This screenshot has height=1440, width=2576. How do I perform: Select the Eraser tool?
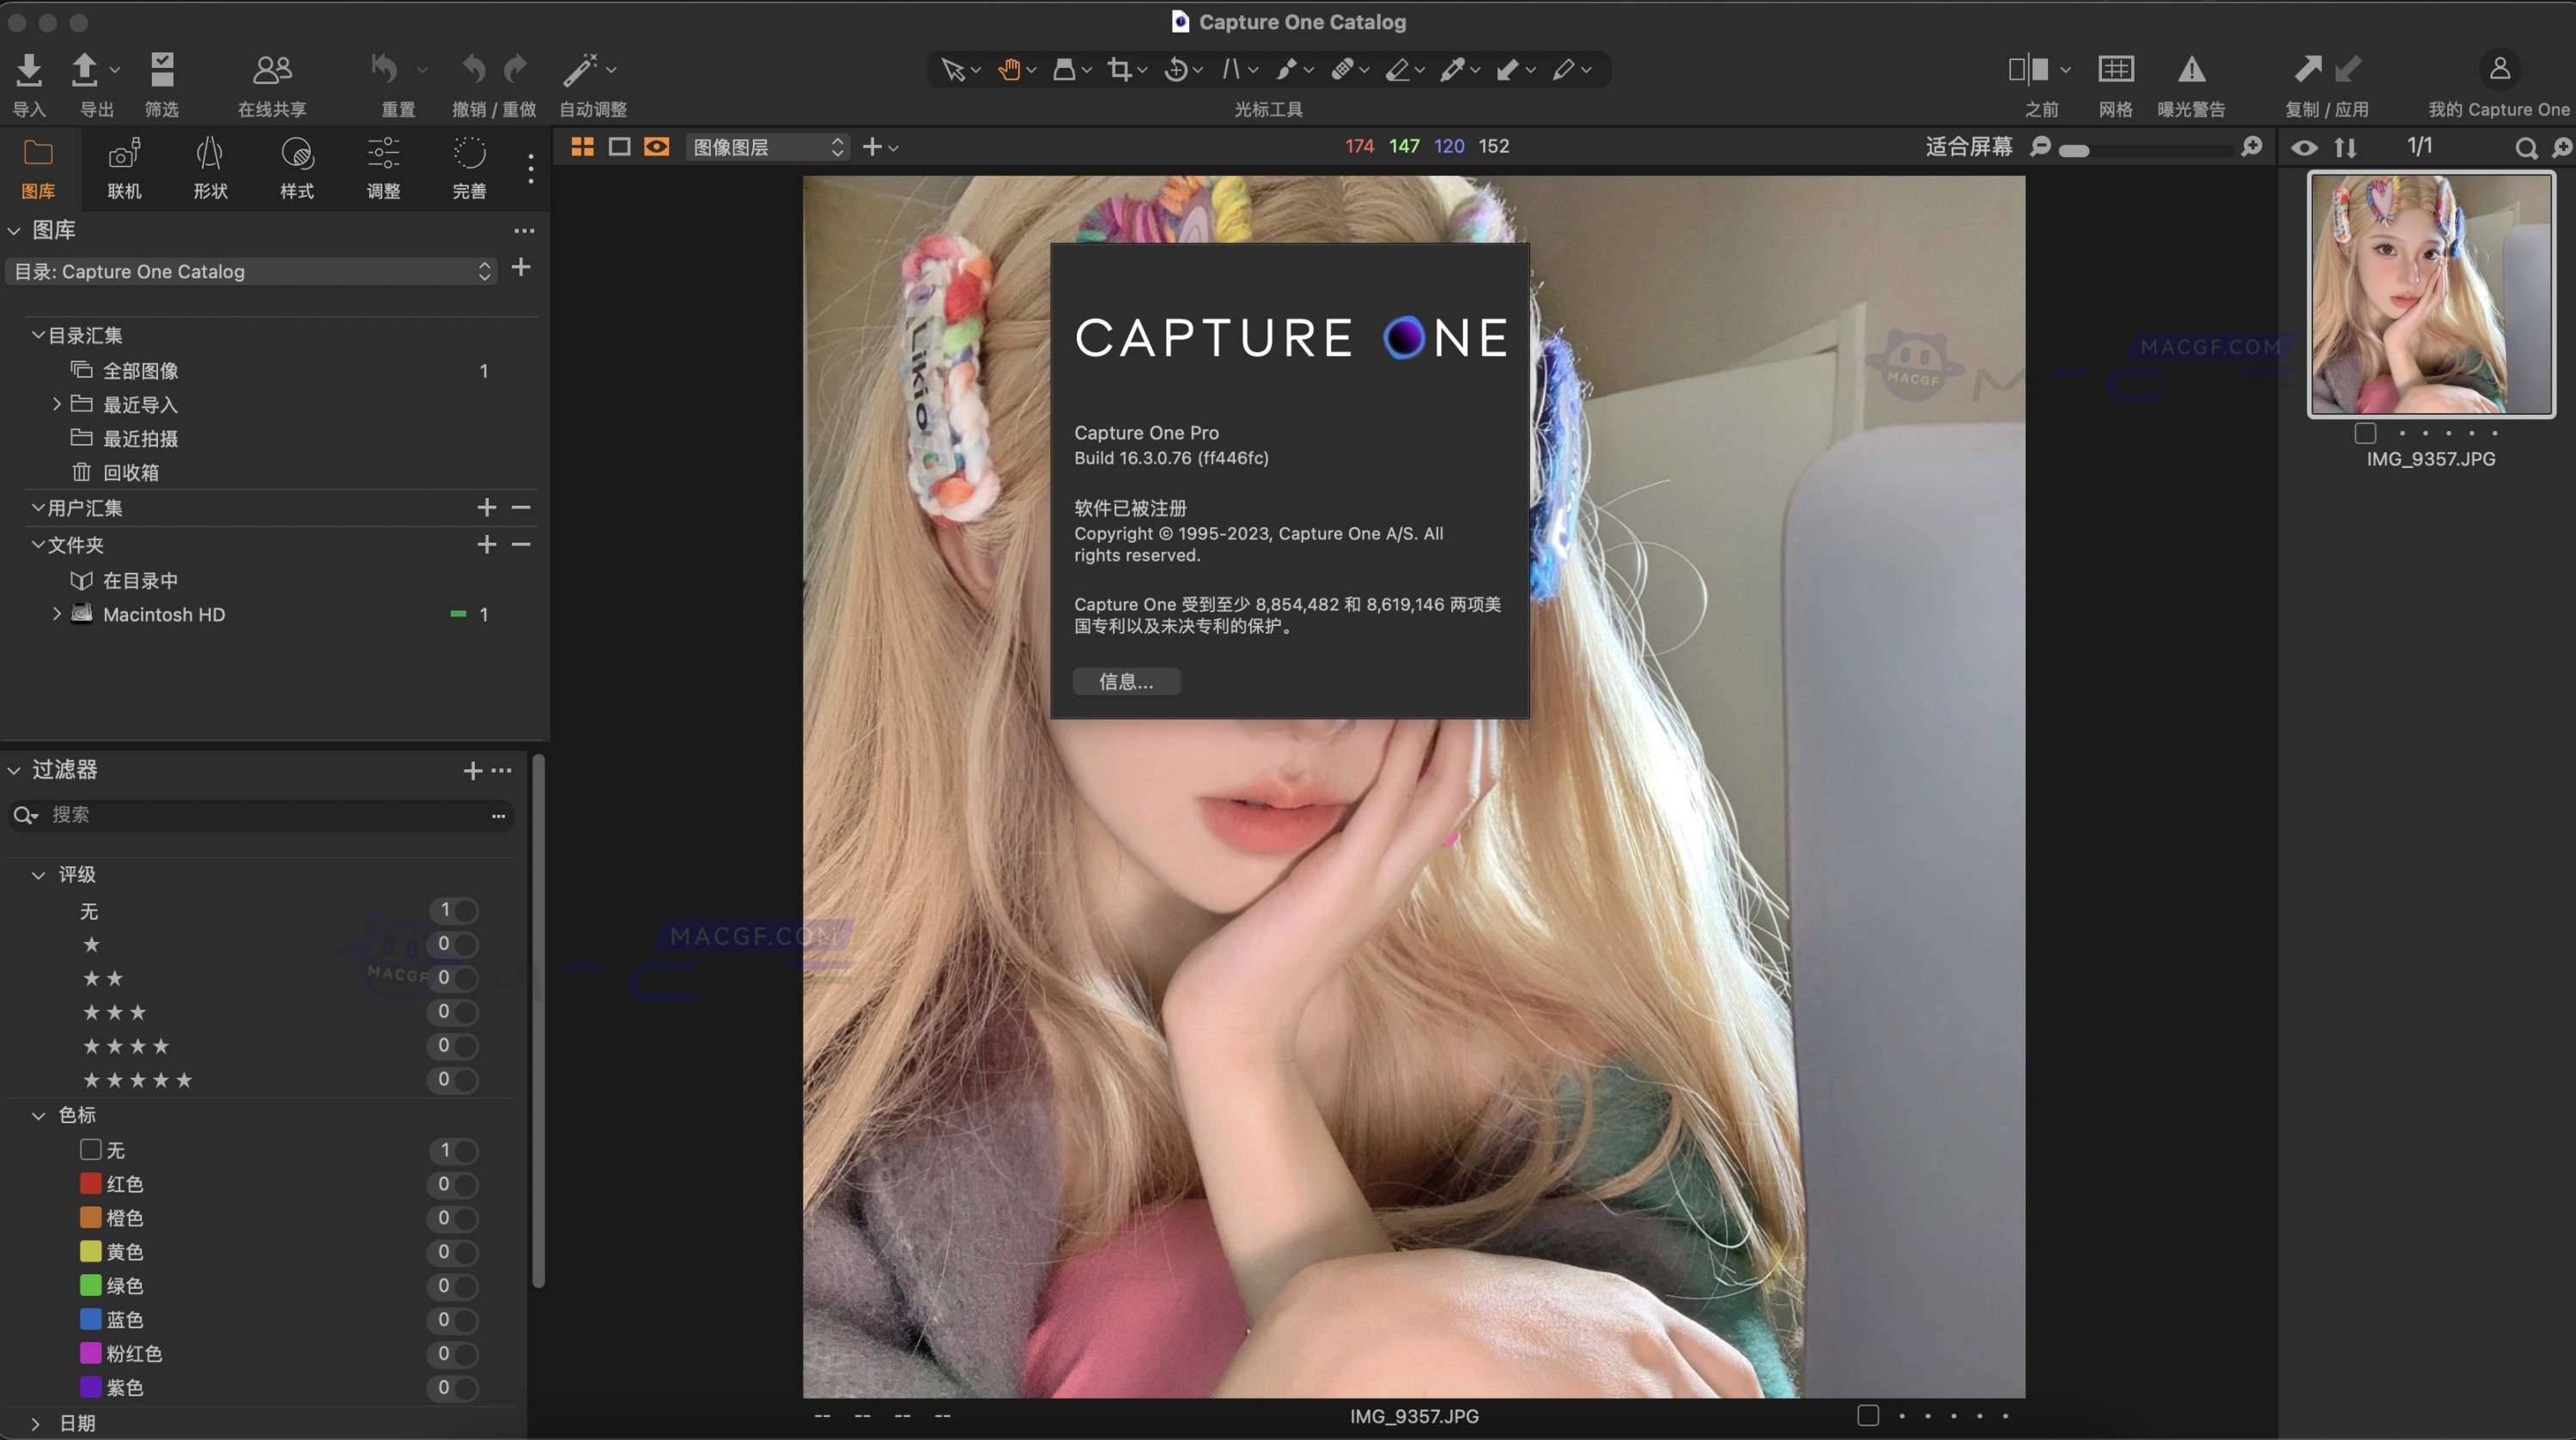tap(1400, 68)
